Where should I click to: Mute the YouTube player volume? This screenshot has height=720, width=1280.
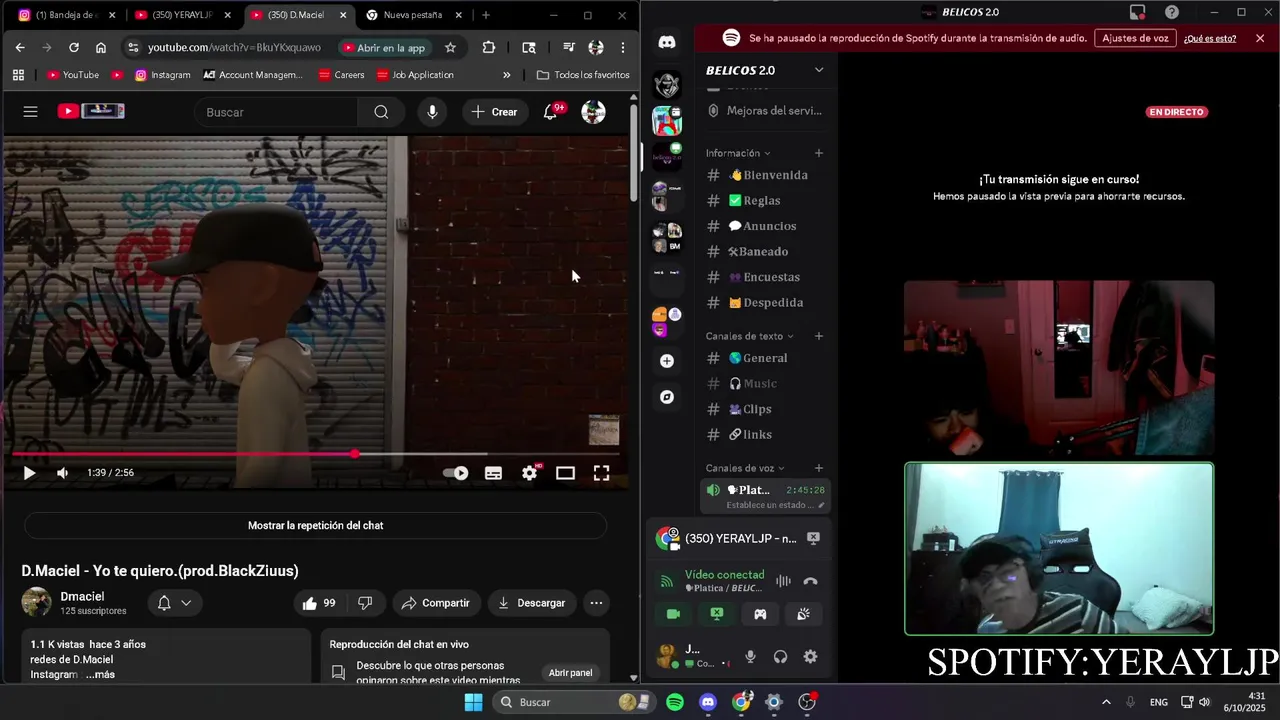[x=62, y=473]
